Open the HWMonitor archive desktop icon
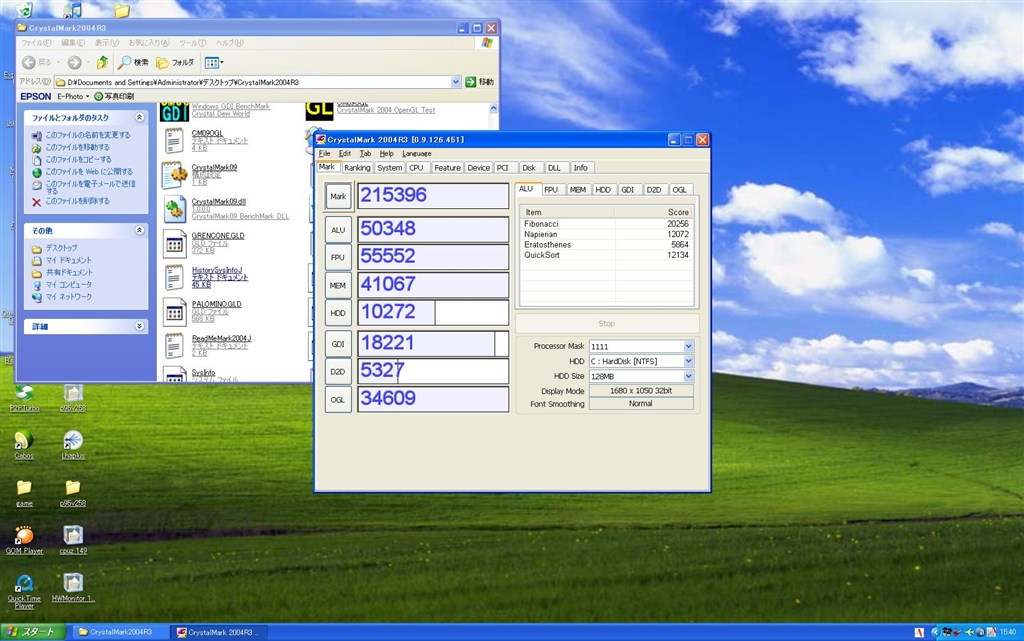 [x=72, y=583]
